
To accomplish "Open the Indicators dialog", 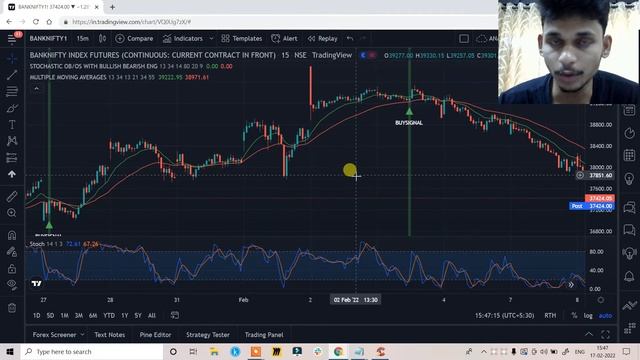I will point(183,38).
